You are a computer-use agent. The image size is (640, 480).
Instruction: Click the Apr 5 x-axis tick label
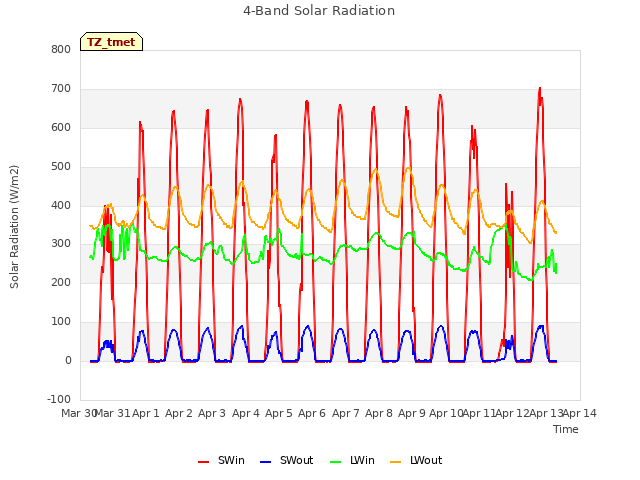pos(279,413)
